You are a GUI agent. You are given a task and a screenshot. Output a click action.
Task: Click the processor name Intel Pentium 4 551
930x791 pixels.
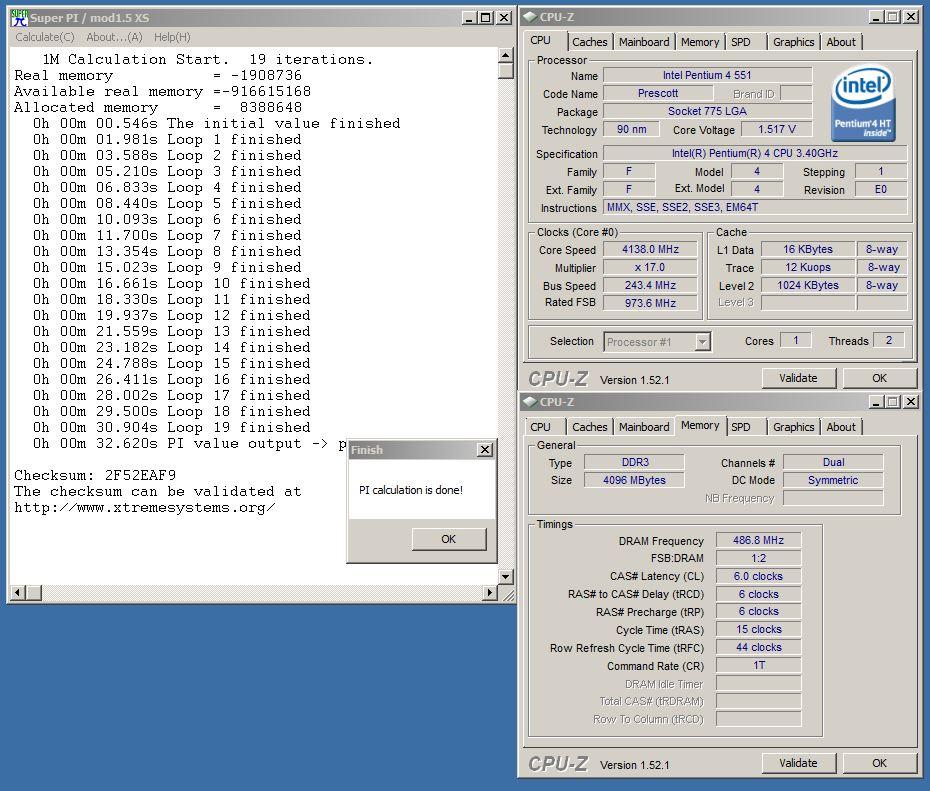707,75
